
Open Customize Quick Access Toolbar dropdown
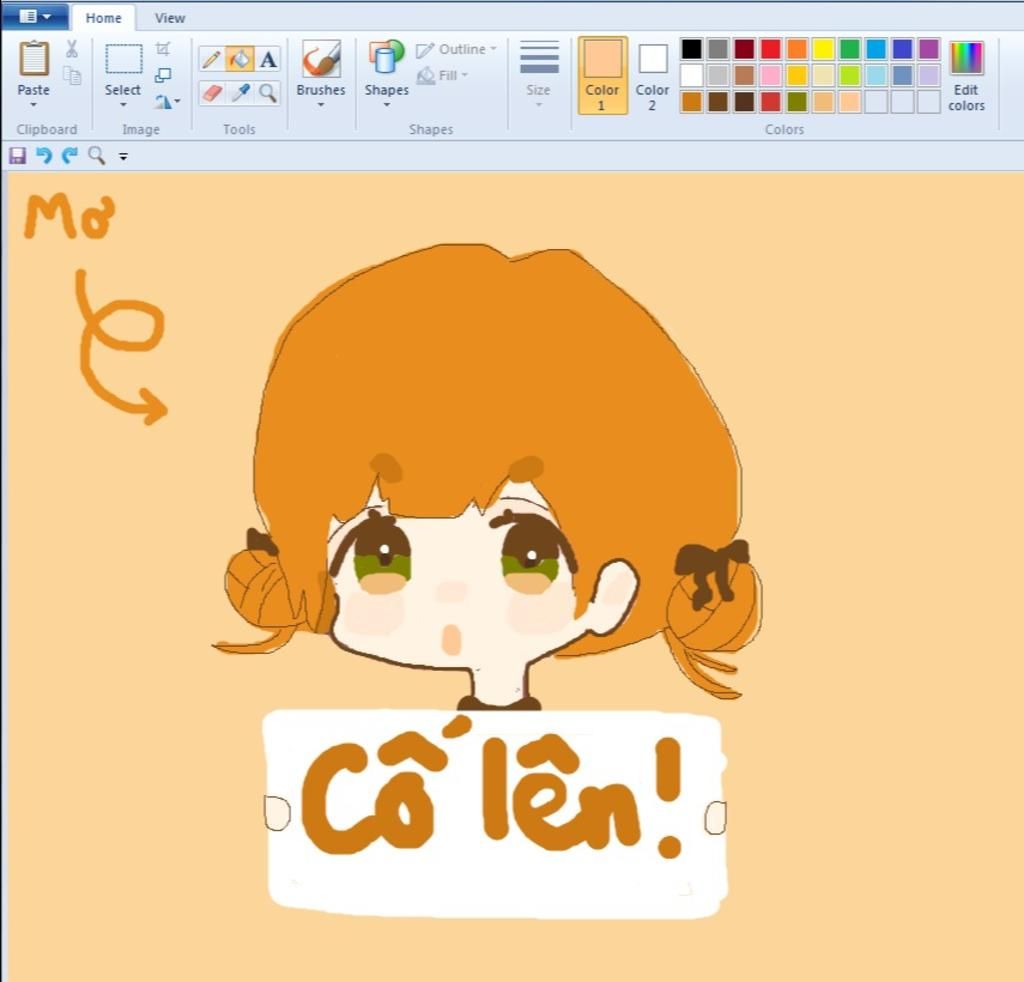pyautogui.click(x=123, y=156)
